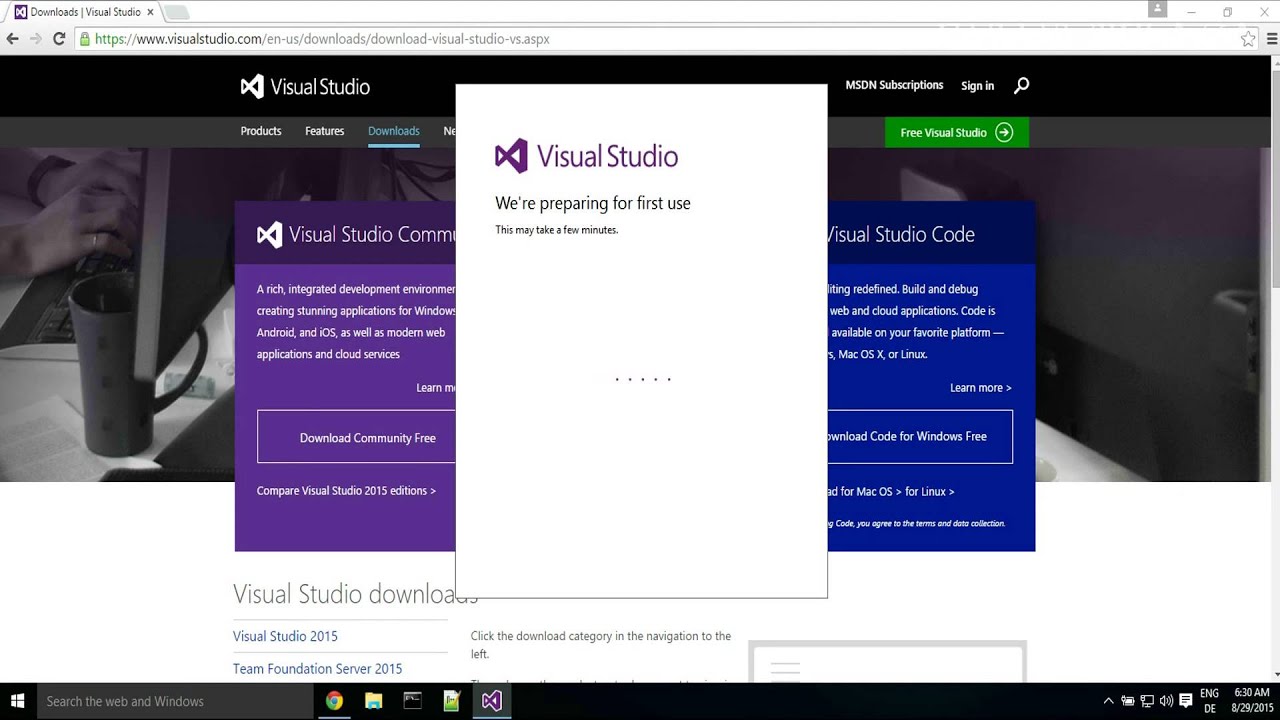The image size is (1280, 720).
Task: Click the Sign in link
Action: pos(978,86)
